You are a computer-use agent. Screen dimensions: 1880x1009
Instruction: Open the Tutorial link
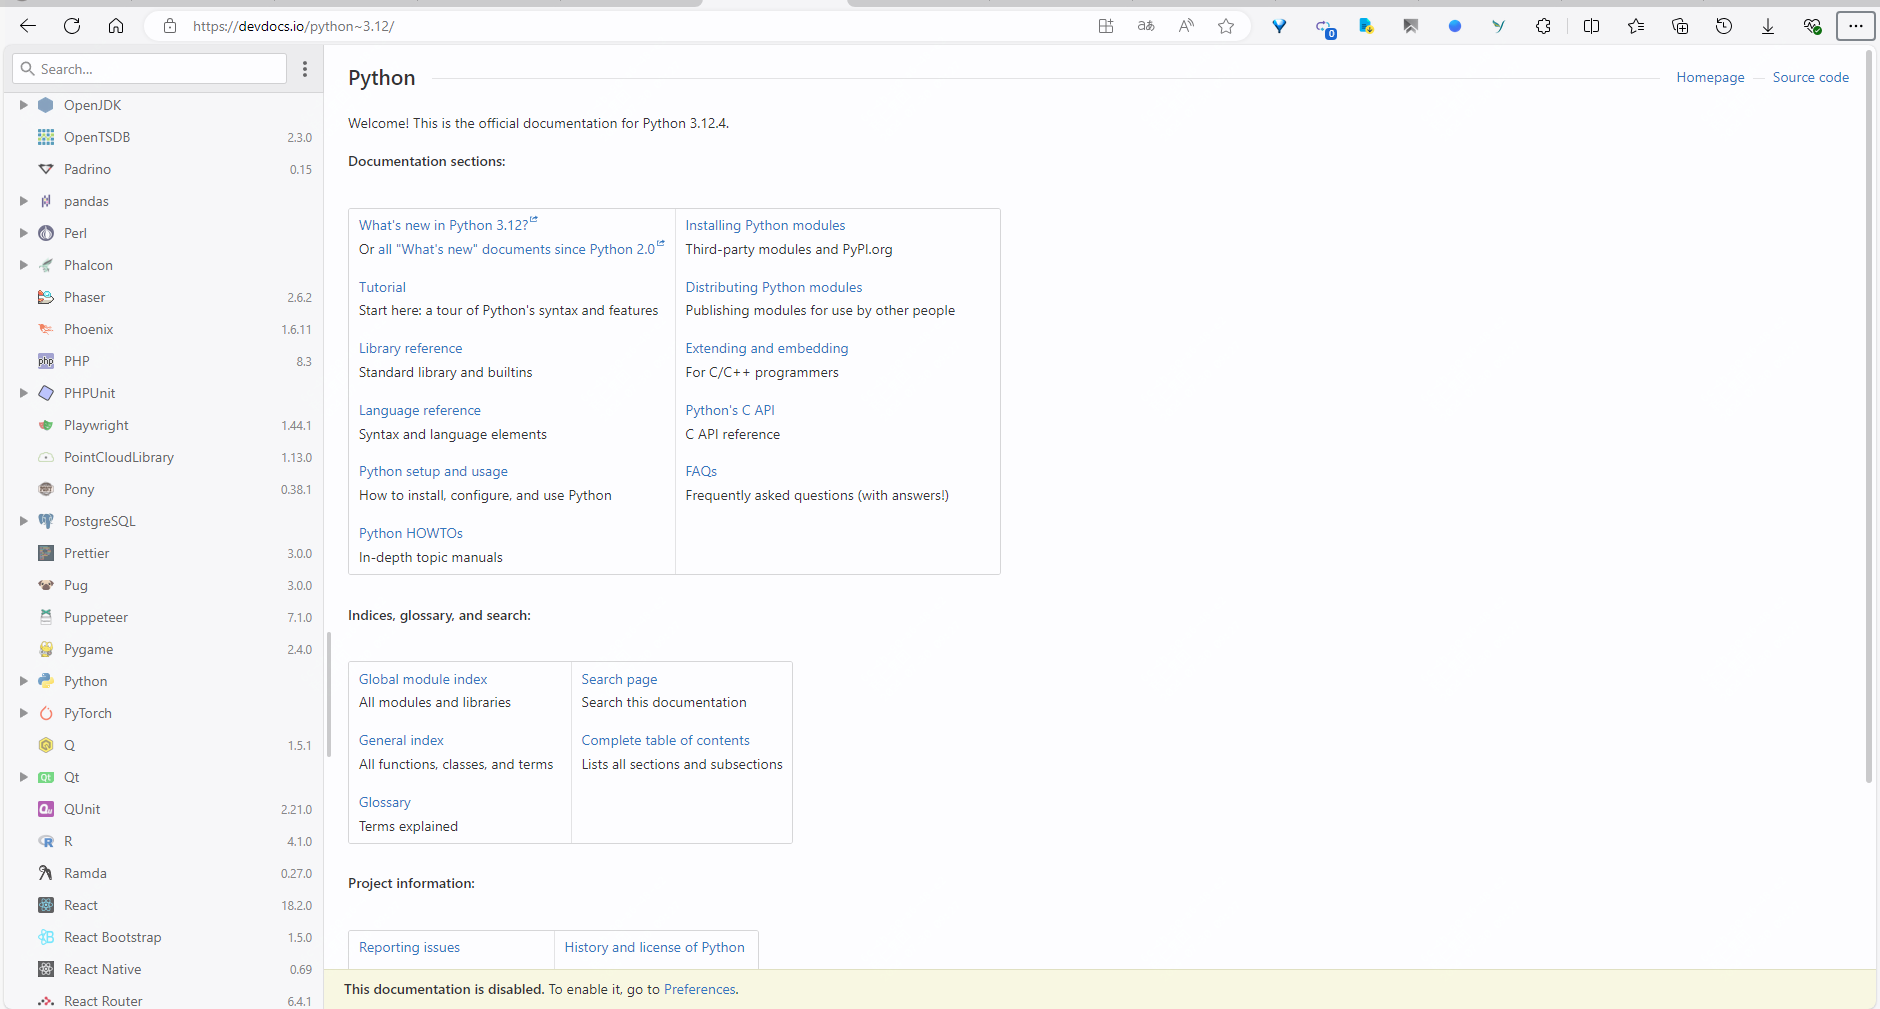(382, 287)
